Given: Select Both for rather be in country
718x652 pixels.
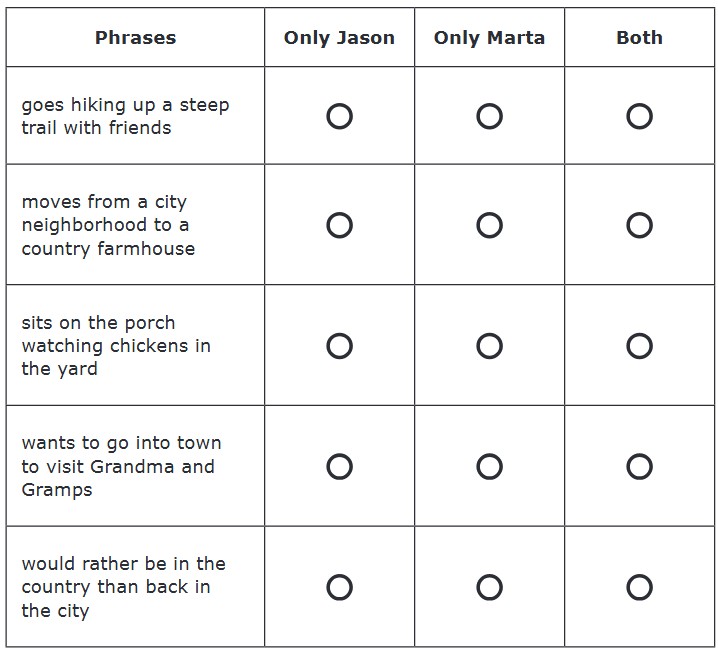Looking at the screenshot, I should coord(639,587).
